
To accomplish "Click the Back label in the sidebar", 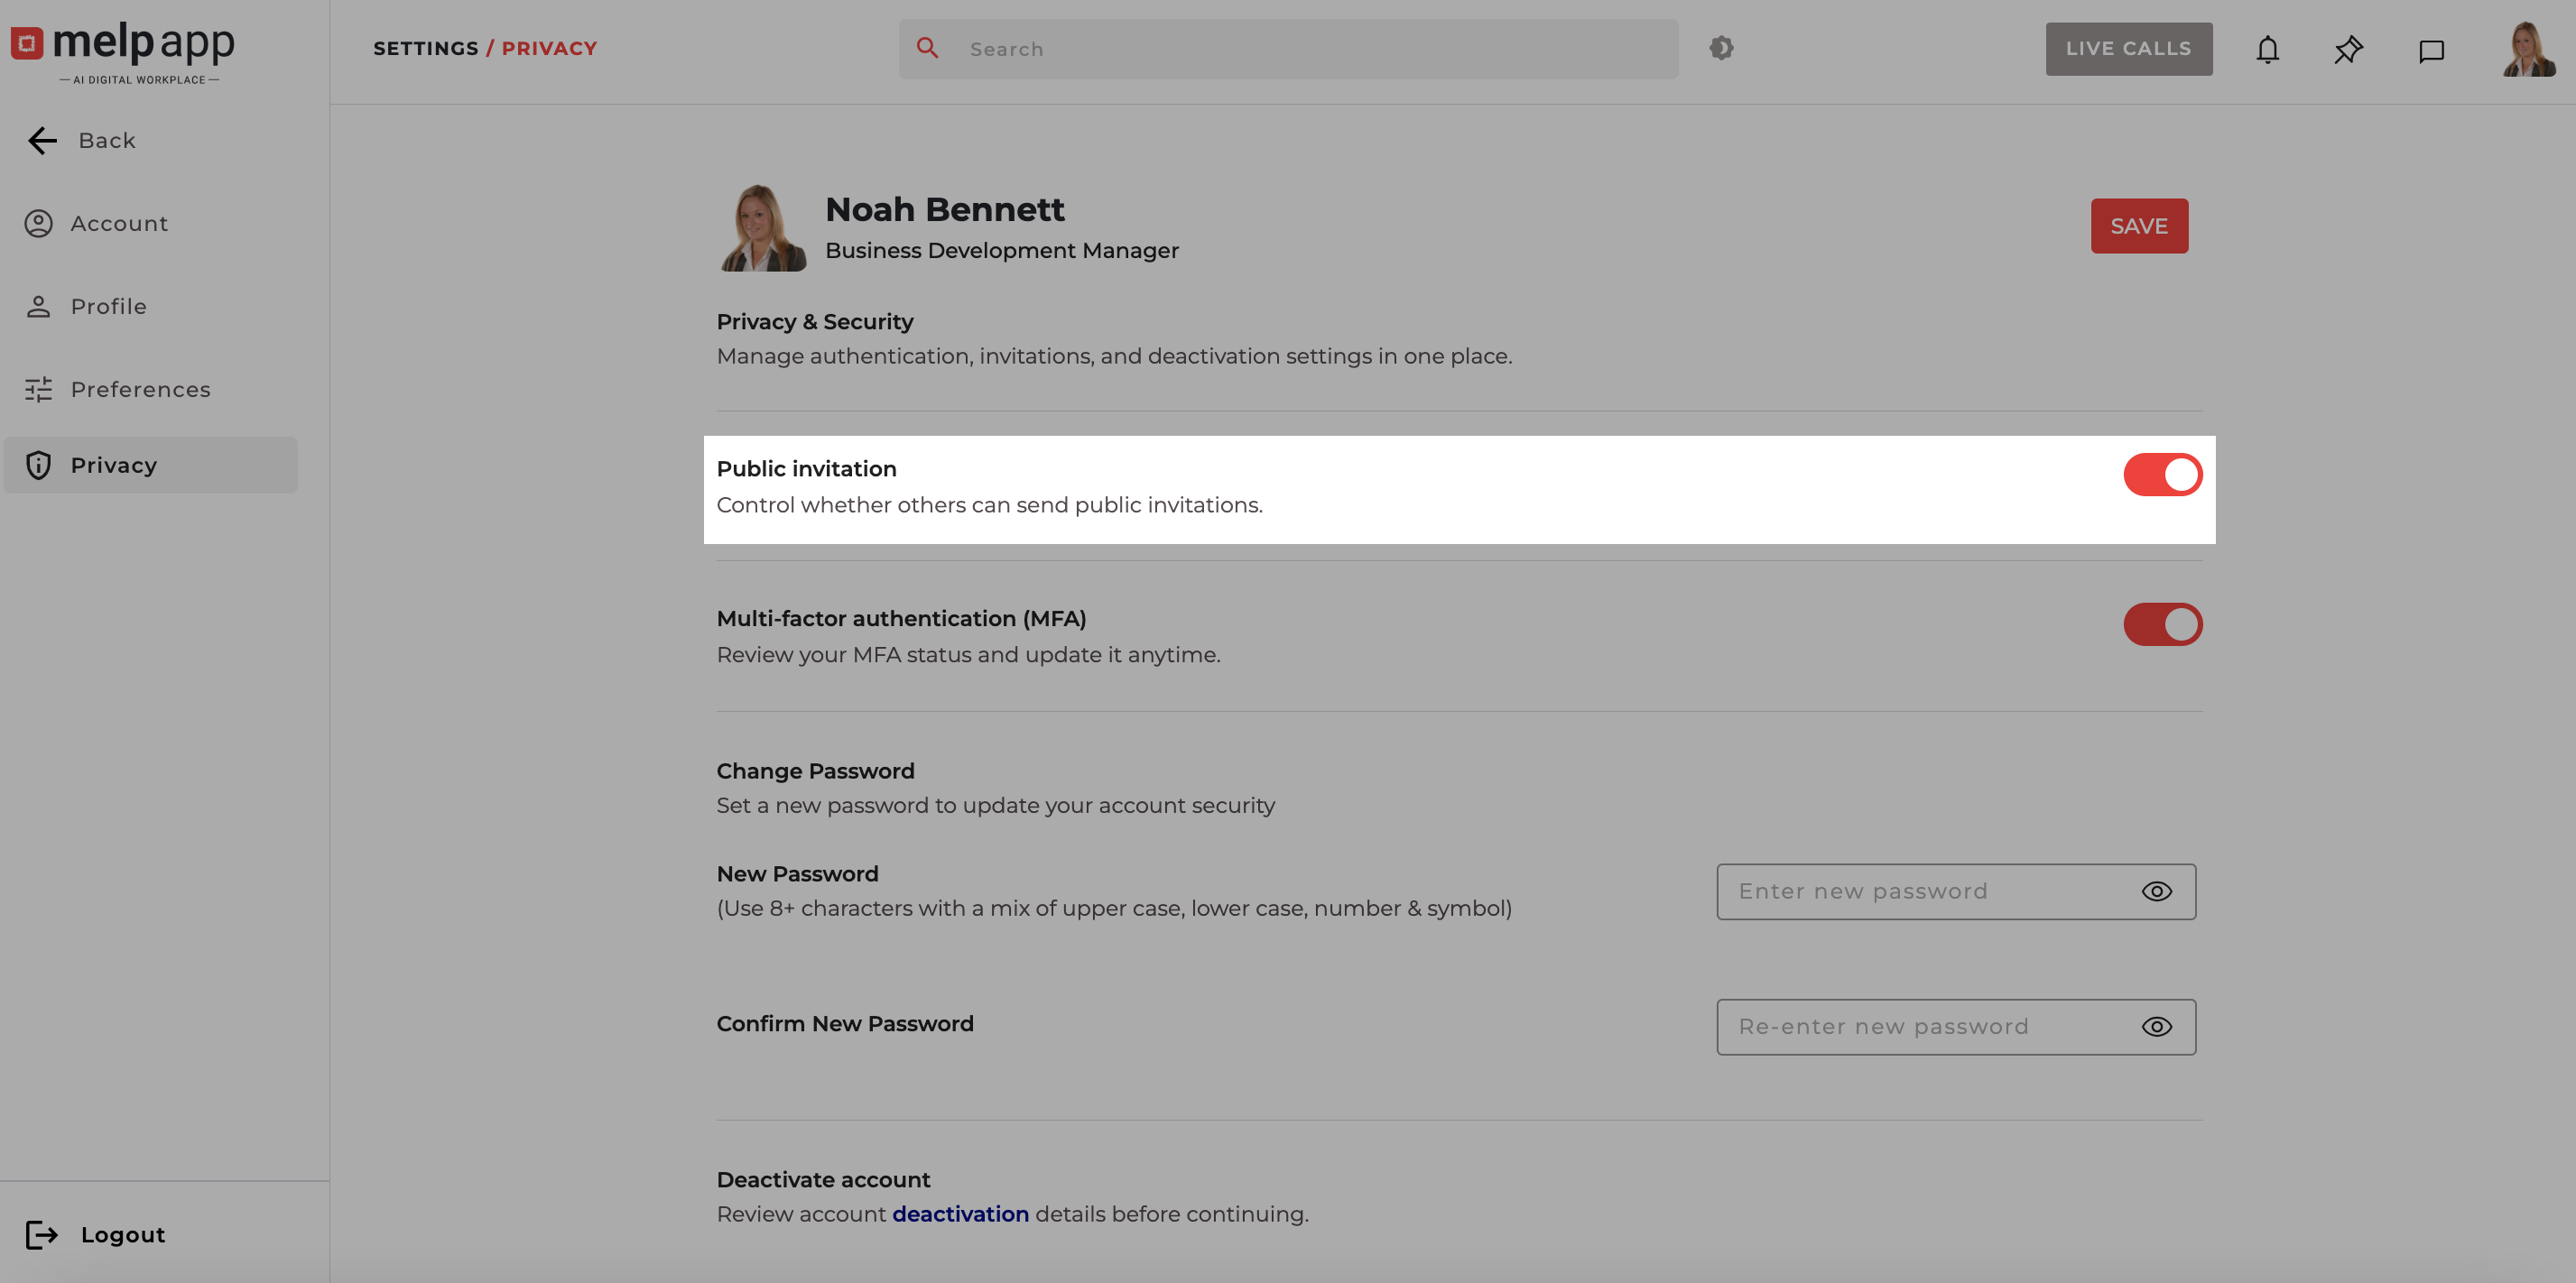I will click(x=107, y=141).
